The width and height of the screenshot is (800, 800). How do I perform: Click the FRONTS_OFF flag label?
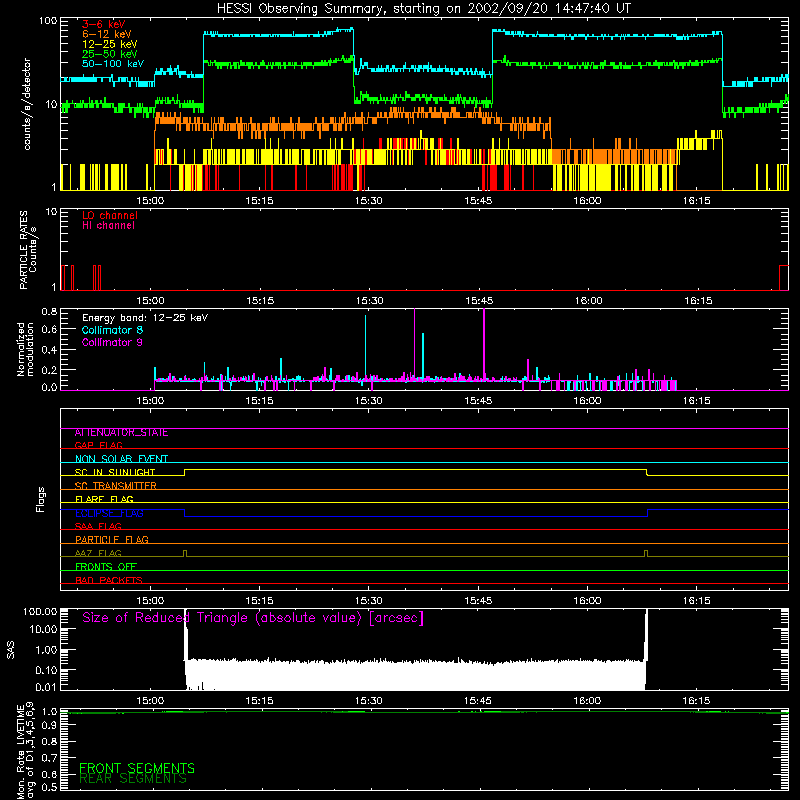pos(106,567)
